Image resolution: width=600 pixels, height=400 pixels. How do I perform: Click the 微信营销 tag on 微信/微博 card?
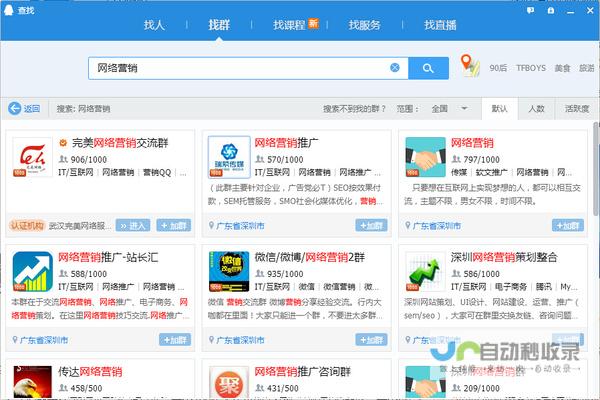pos(339,286)
